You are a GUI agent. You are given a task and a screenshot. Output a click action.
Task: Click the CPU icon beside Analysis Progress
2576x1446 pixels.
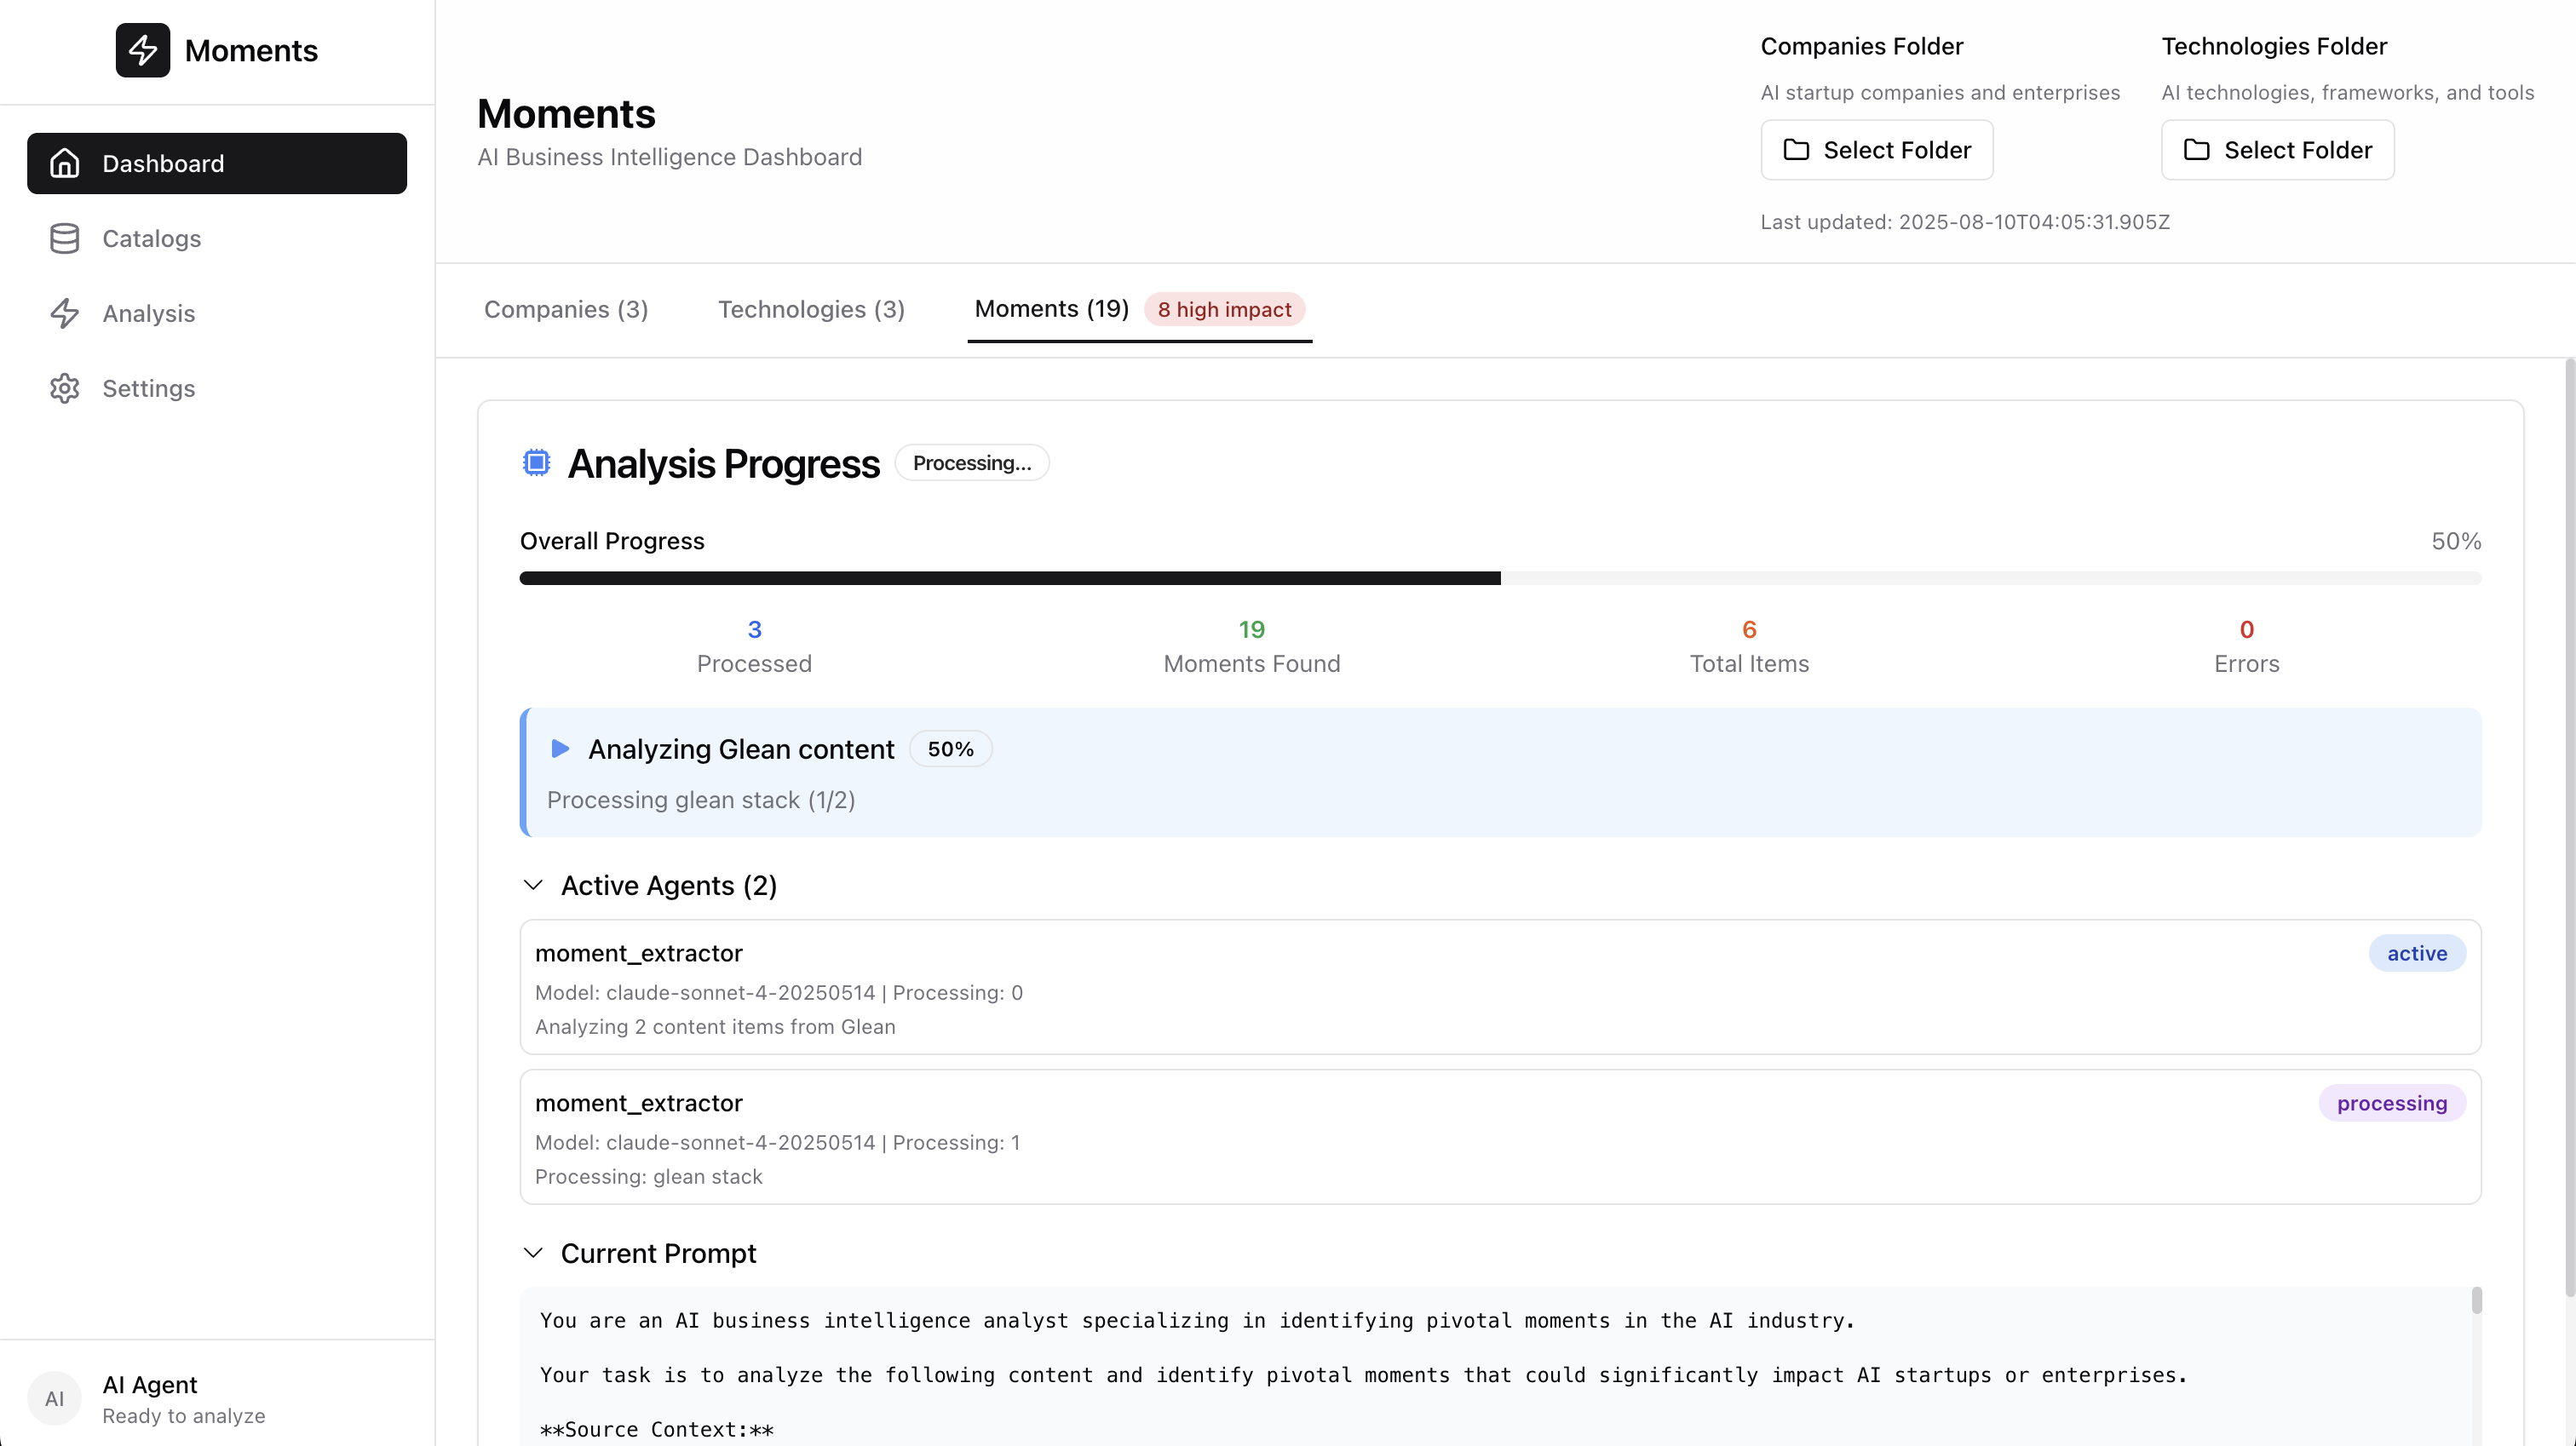536,462
